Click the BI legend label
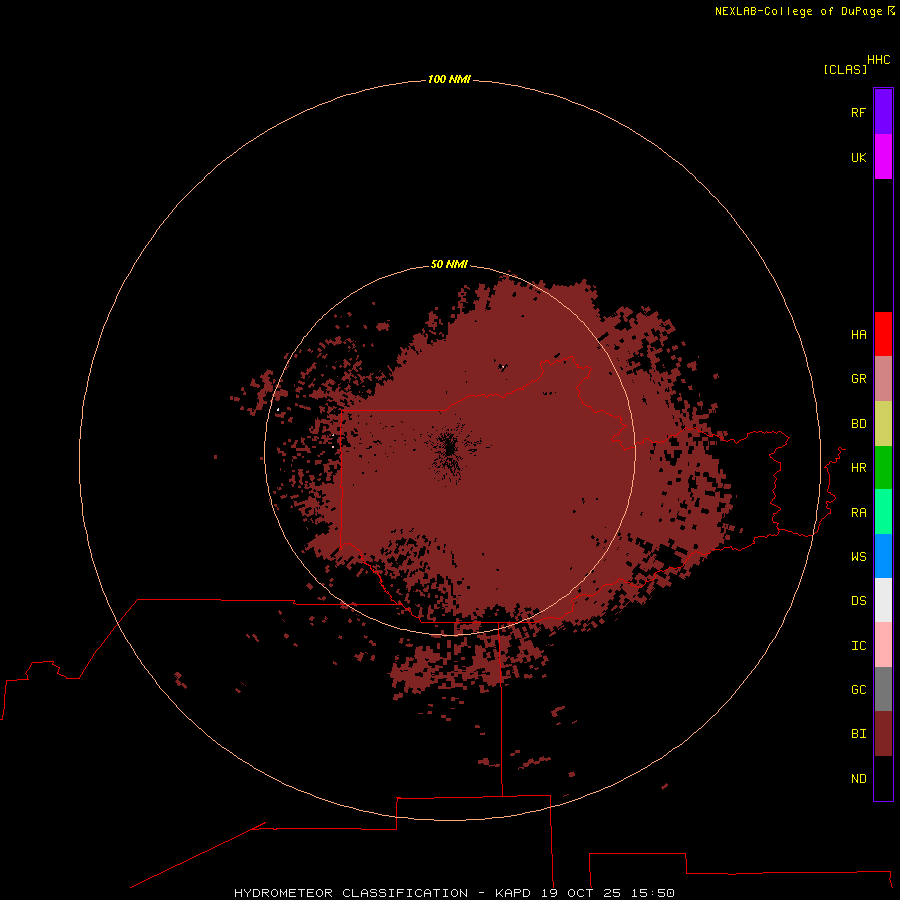900x900 pixels. click(858, 734)
